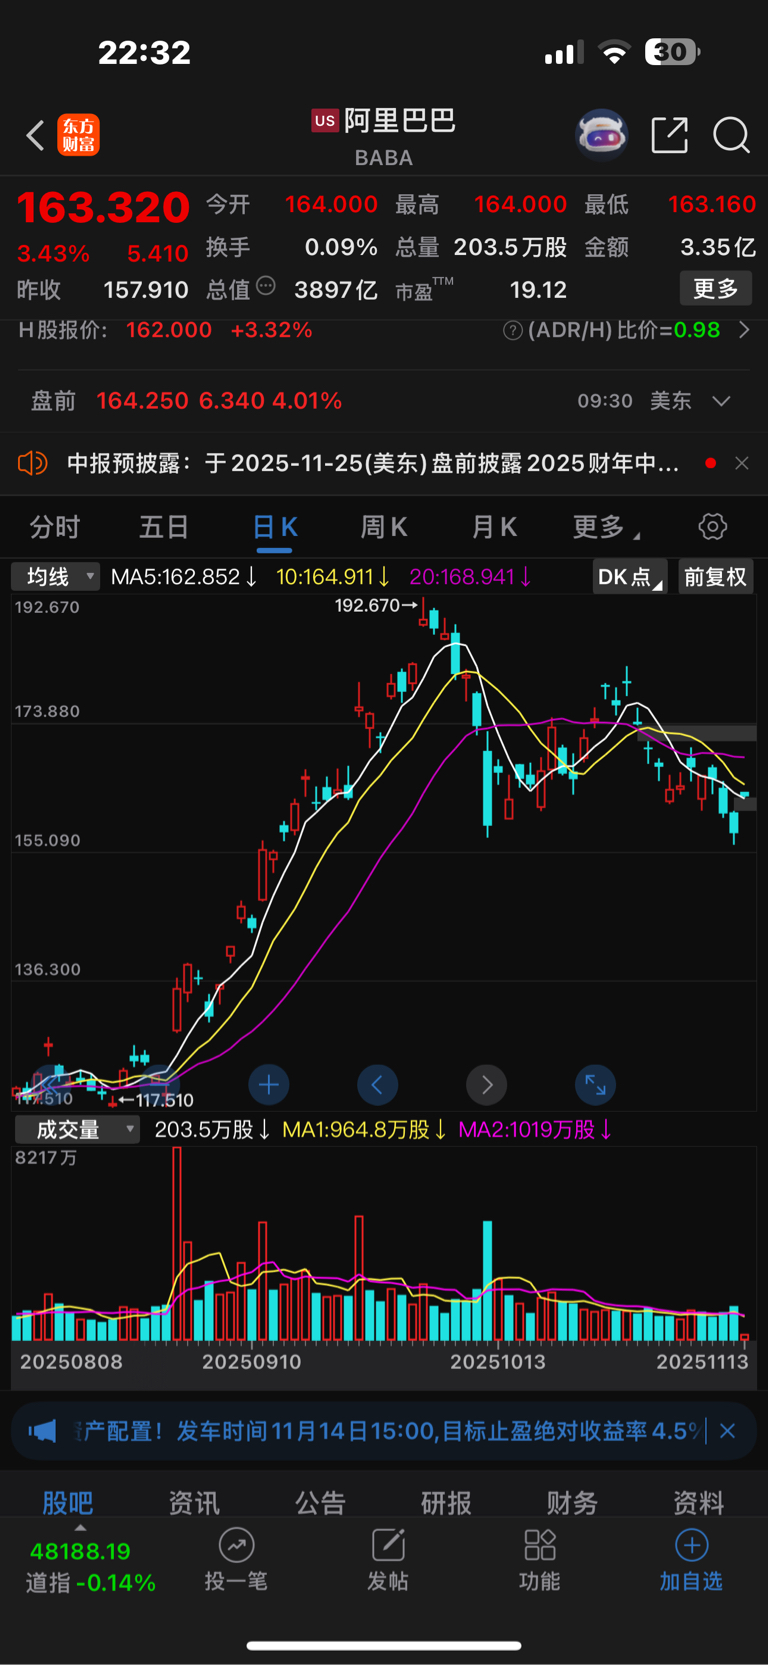Open the 资料 tab
This screenshot has width=768, height=1665.
point(698,1501)
